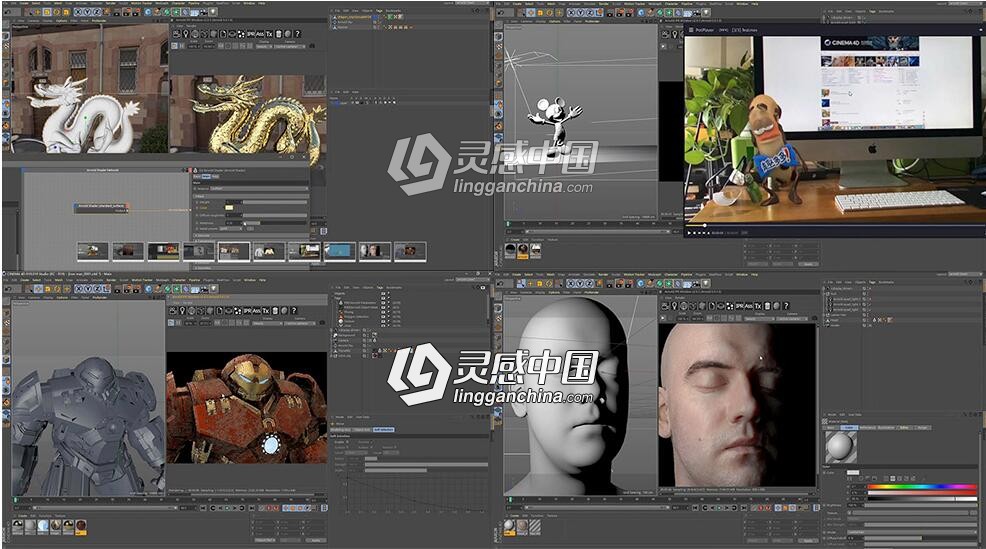The width and height of the screenshot is (986, 549).
Task: Click light bulb icon in head window IPR
Action: pos(673,306)
